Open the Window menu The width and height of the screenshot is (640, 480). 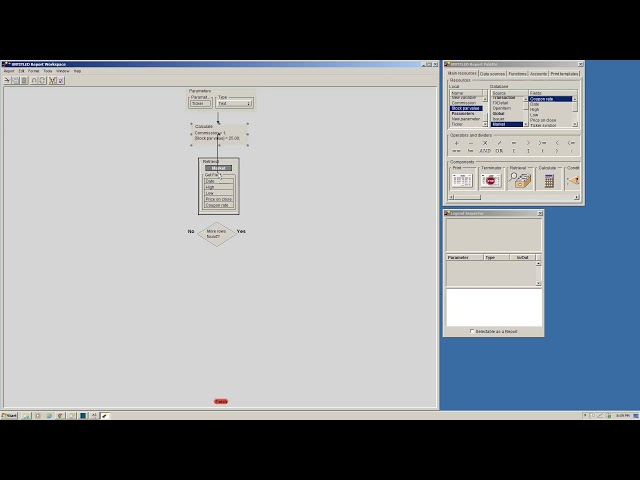[62, 71]
